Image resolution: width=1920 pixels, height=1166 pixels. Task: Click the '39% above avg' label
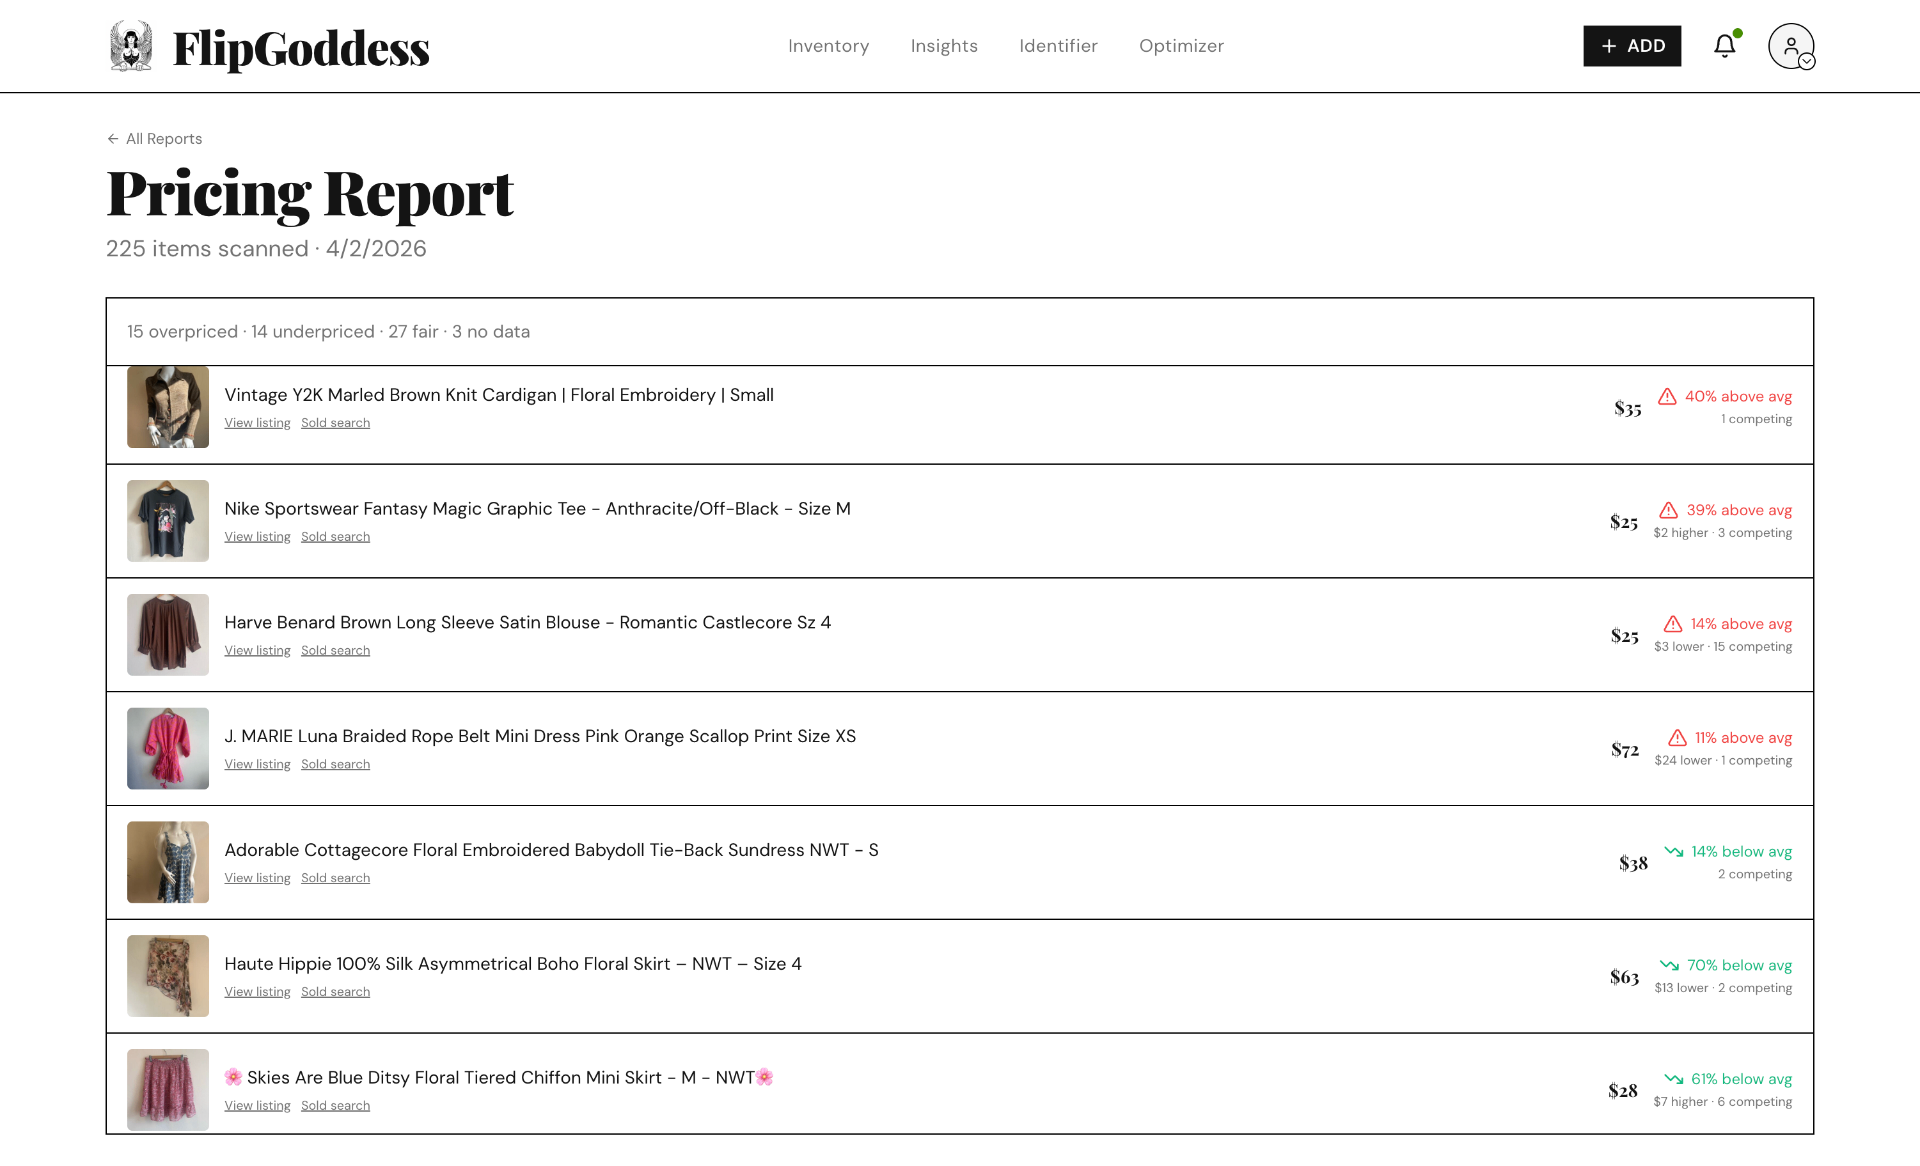point(1739,511)
